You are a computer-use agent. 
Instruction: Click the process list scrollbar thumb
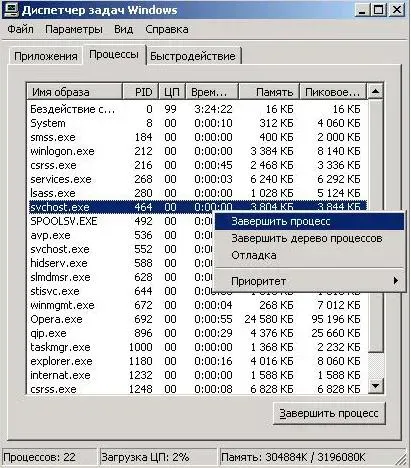click(375, 225)
